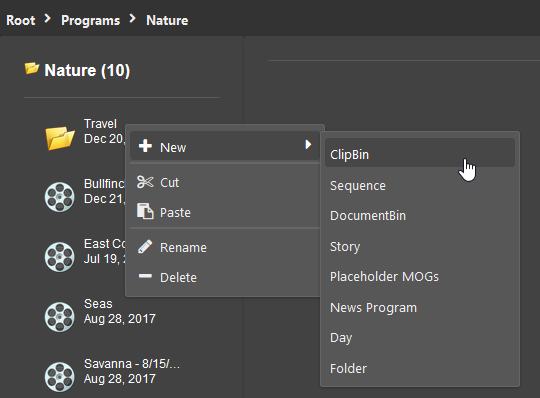The height and width of the screenshot is (398, 540).
Task: Select the Seas item name
Action: tap(98, 304)
